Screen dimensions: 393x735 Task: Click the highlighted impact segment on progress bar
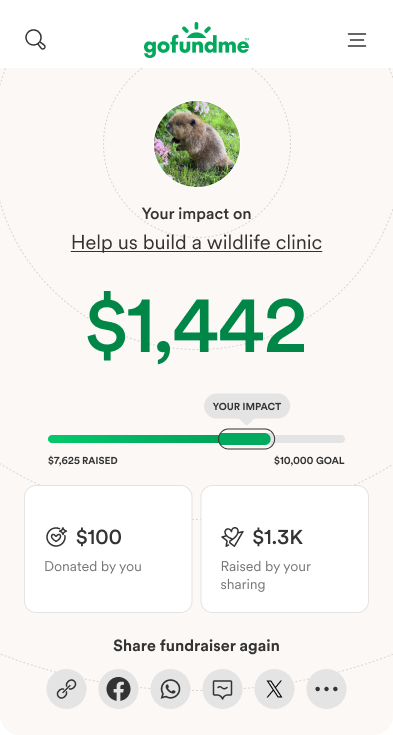coord(246,439)
